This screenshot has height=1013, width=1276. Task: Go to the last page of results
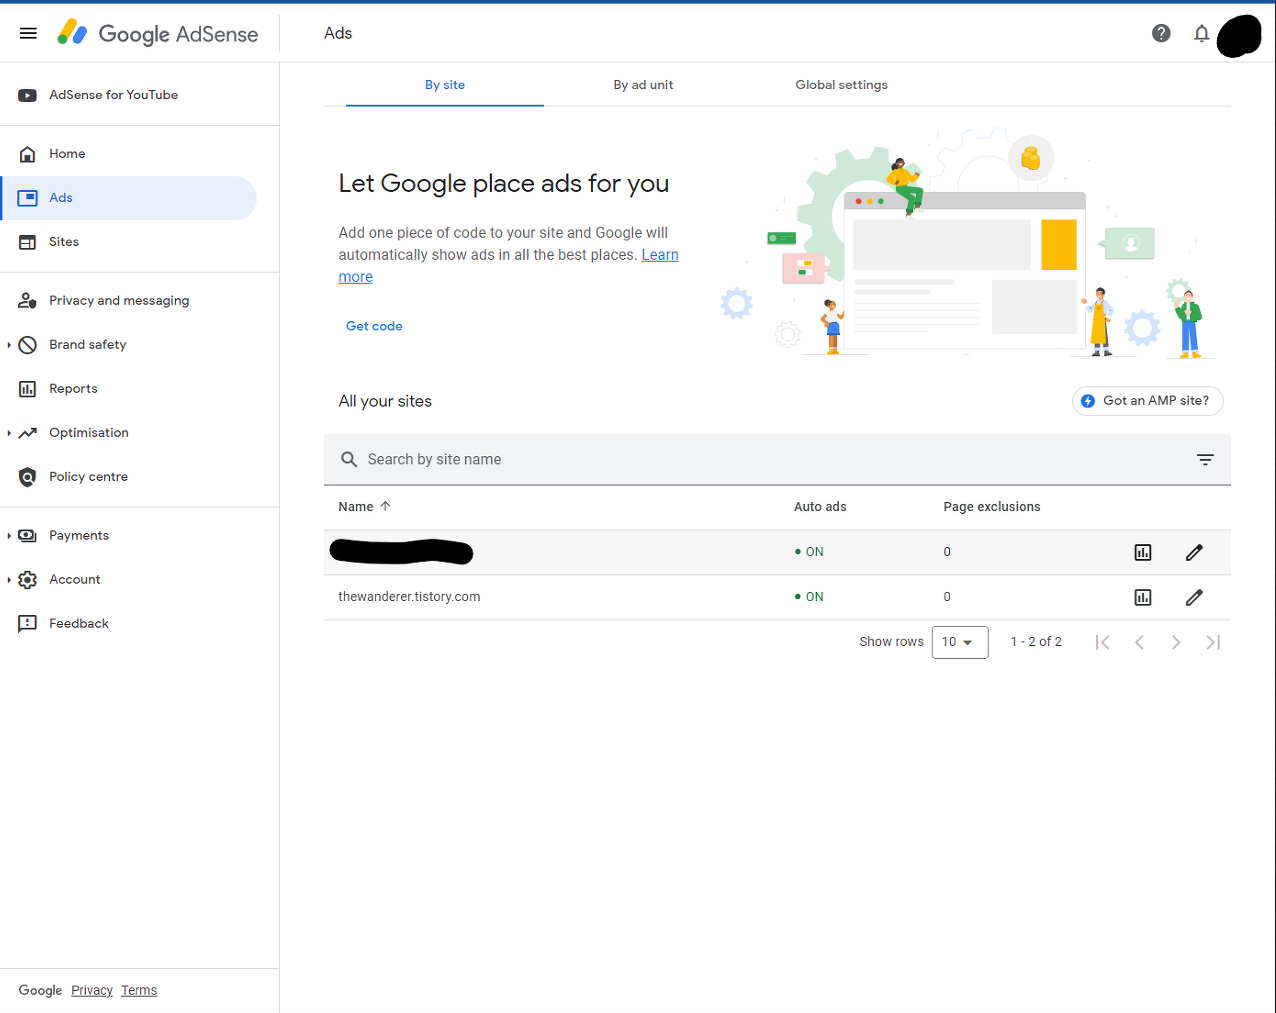1213,642
